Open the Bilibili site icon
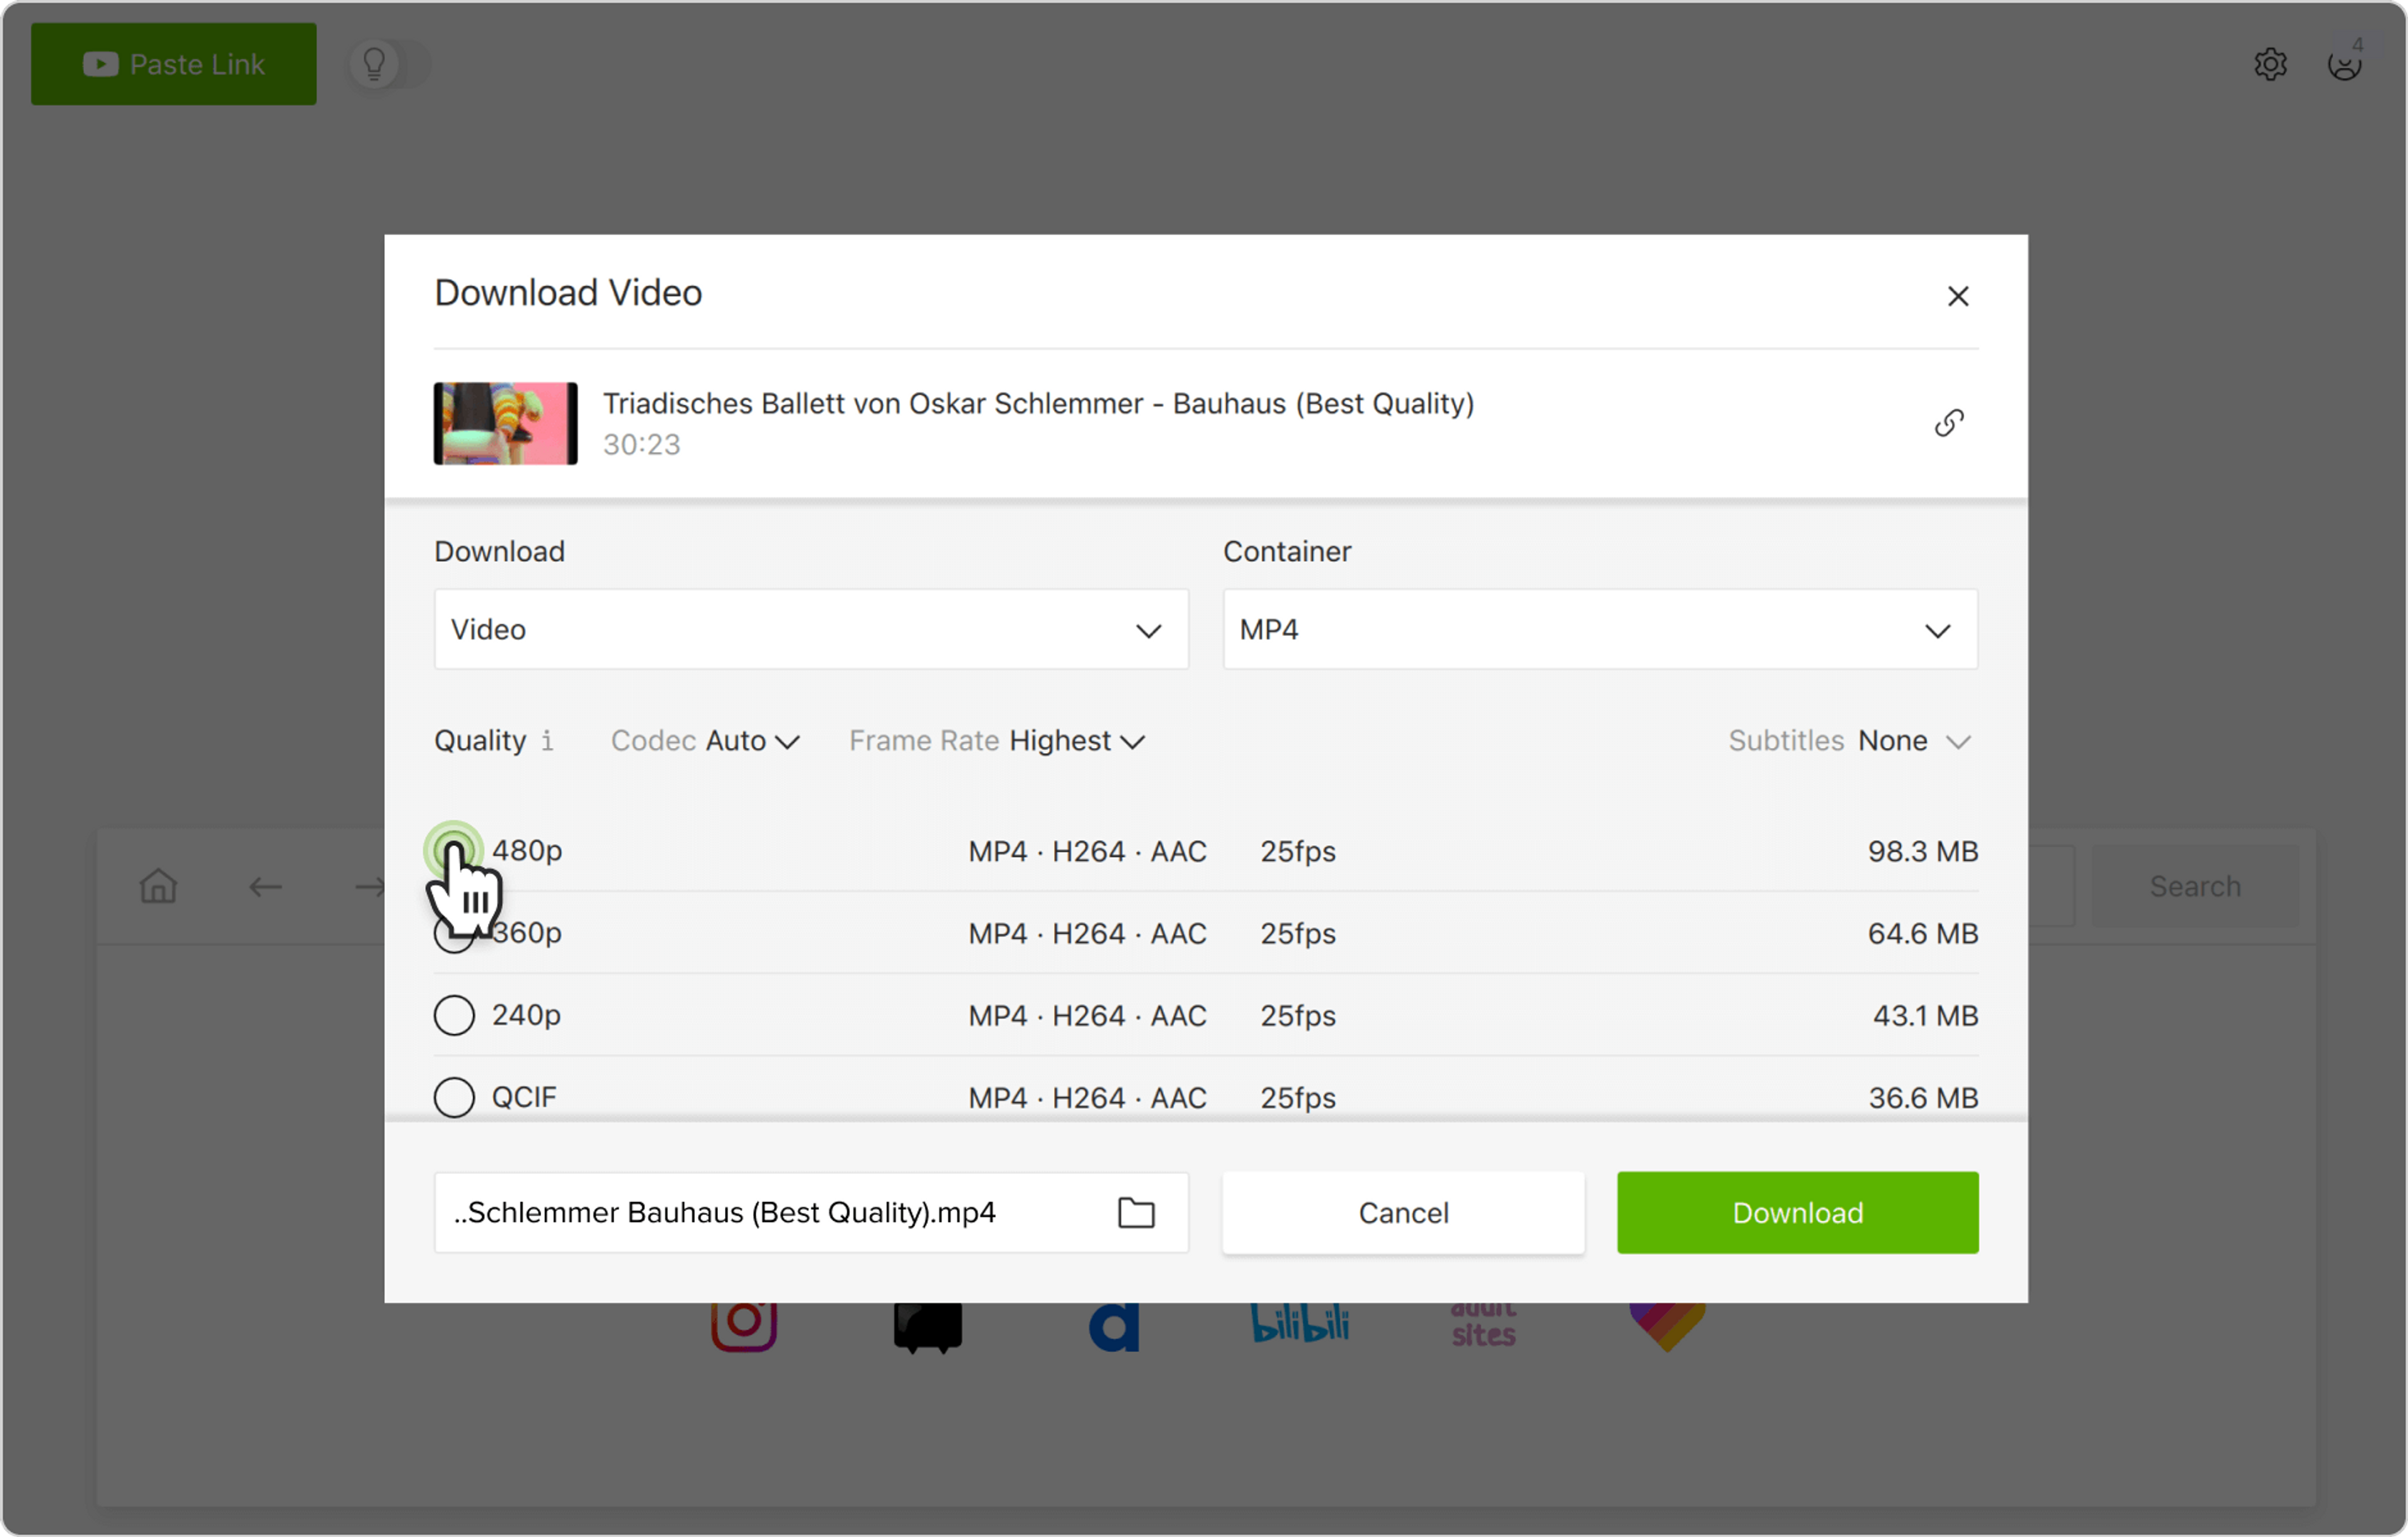The image size is (2408, 1537). pos(1299,1324)
